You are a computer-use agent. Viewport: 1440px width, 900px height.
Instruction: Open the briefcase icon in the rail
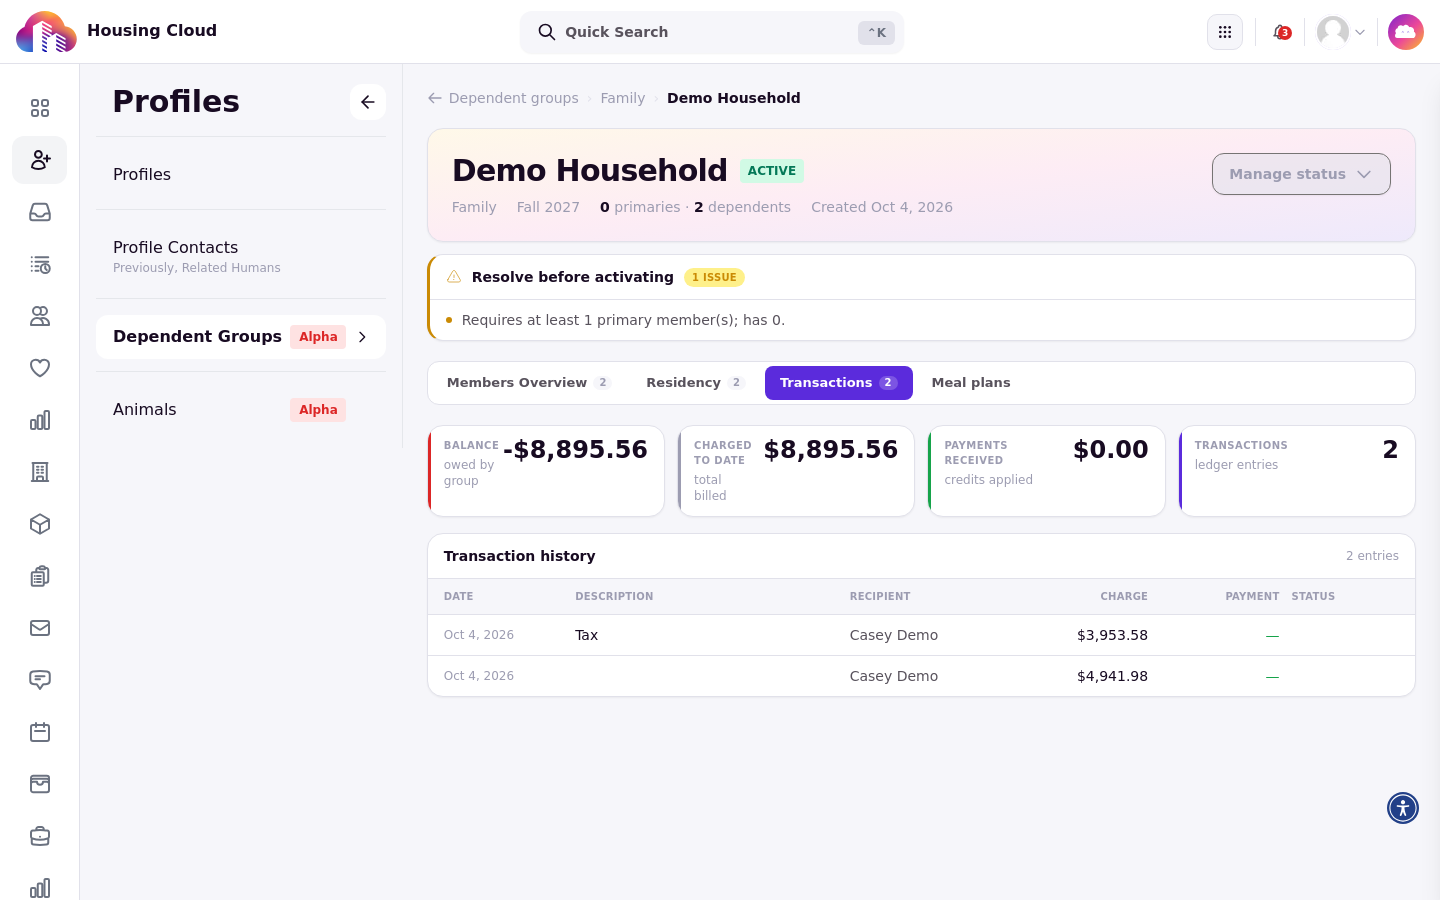coord(40,836)
